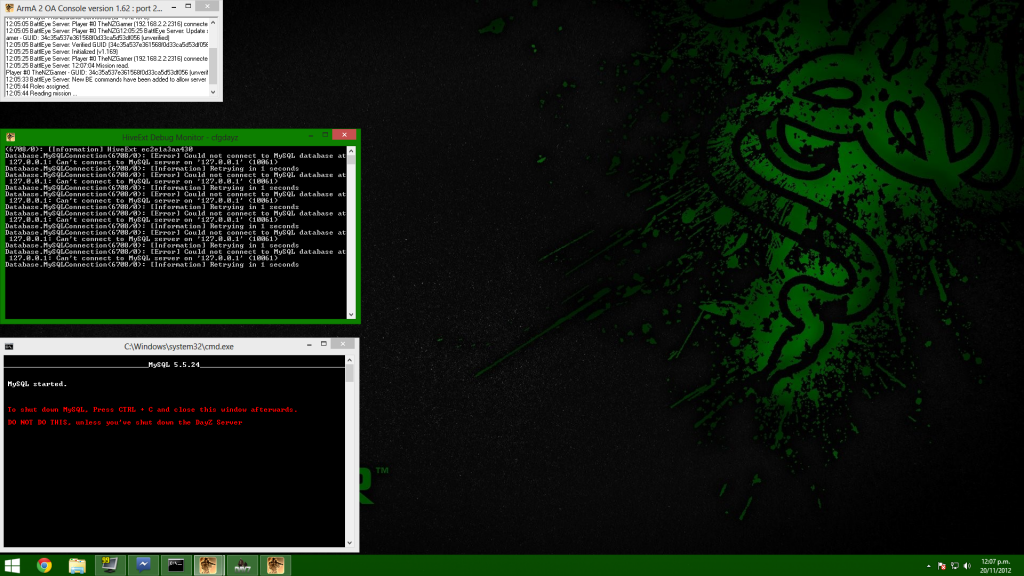The width and height of the screenshot is (1024, 576).
Task: Open the Windows Start button
Action: pyautogui.click(x=12, y=566)
